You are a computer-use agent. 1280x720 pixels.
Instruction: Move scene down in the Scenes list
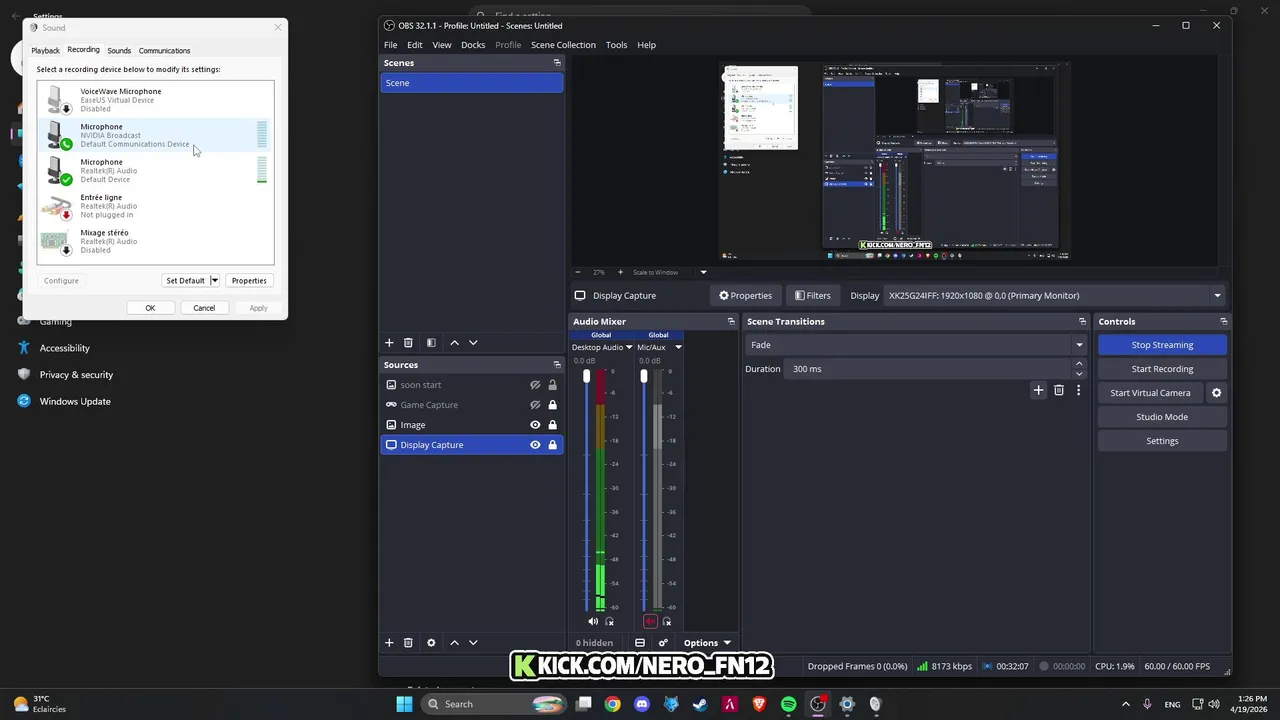click(473, 343)
